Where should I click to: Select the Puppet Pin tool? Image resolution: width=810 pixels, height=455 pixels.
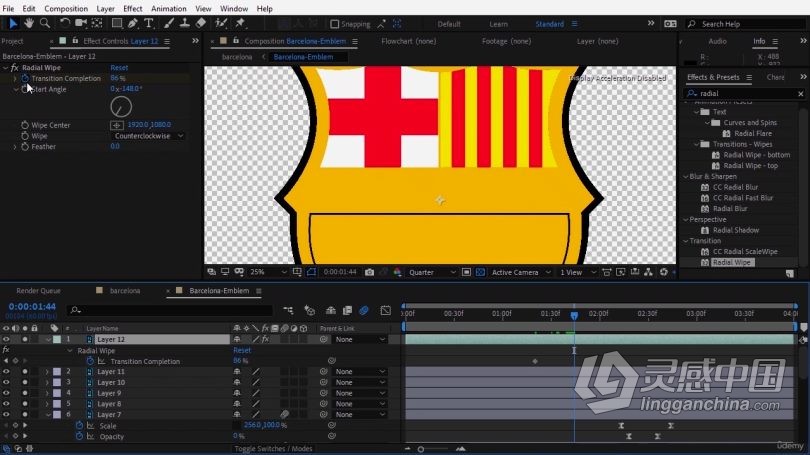(x=240, y=23)
